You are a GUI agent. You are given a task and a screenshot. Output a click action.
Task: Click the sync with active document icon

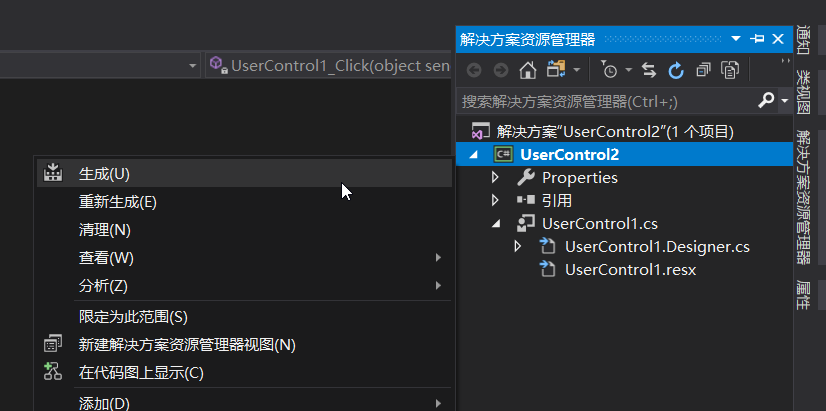(x=649, y=70)
